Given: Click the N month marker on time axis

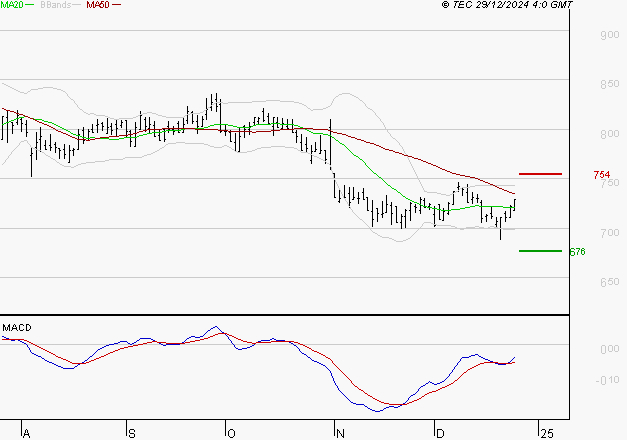Looking at the screenshot, I should (340, 433).
